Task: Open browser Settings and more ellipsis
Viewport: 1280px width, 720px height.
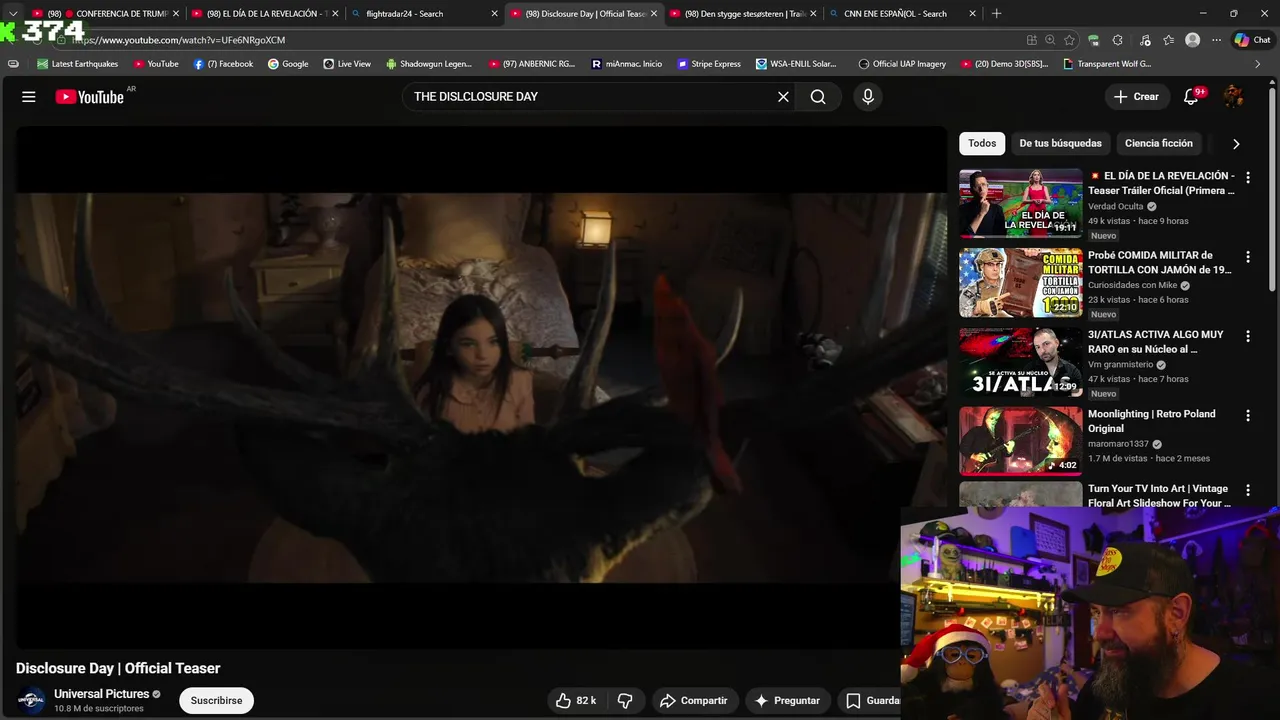Action: point(1216,40)
